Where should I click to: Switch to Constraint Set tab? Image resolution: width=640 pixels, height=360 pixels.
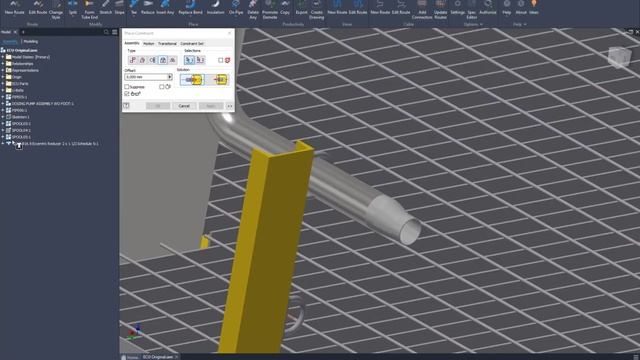click(x=192, y=43)
